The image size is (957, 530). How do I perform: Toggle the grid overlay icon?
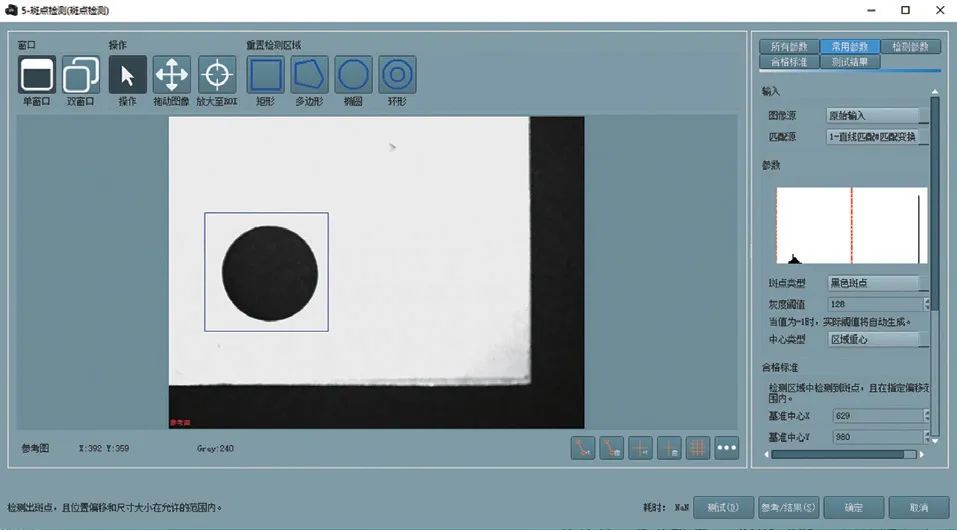pos(698,448)
